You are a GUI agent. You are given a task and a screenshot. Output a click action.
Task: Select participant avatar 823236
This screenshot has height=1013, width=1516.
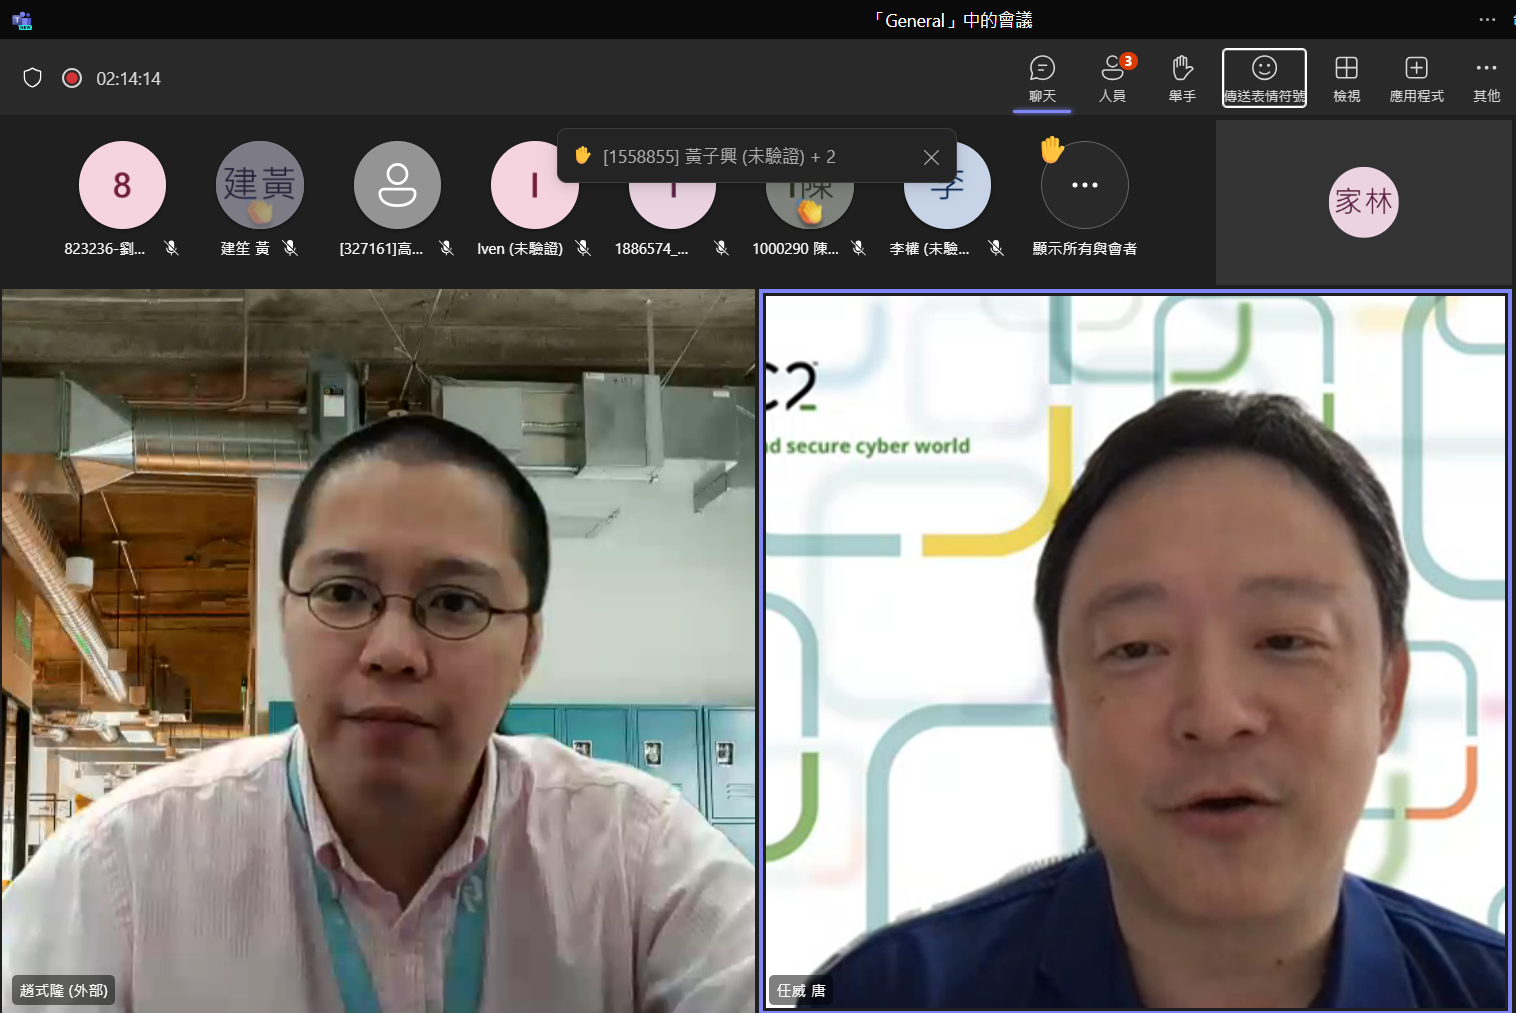click(122, 185)
